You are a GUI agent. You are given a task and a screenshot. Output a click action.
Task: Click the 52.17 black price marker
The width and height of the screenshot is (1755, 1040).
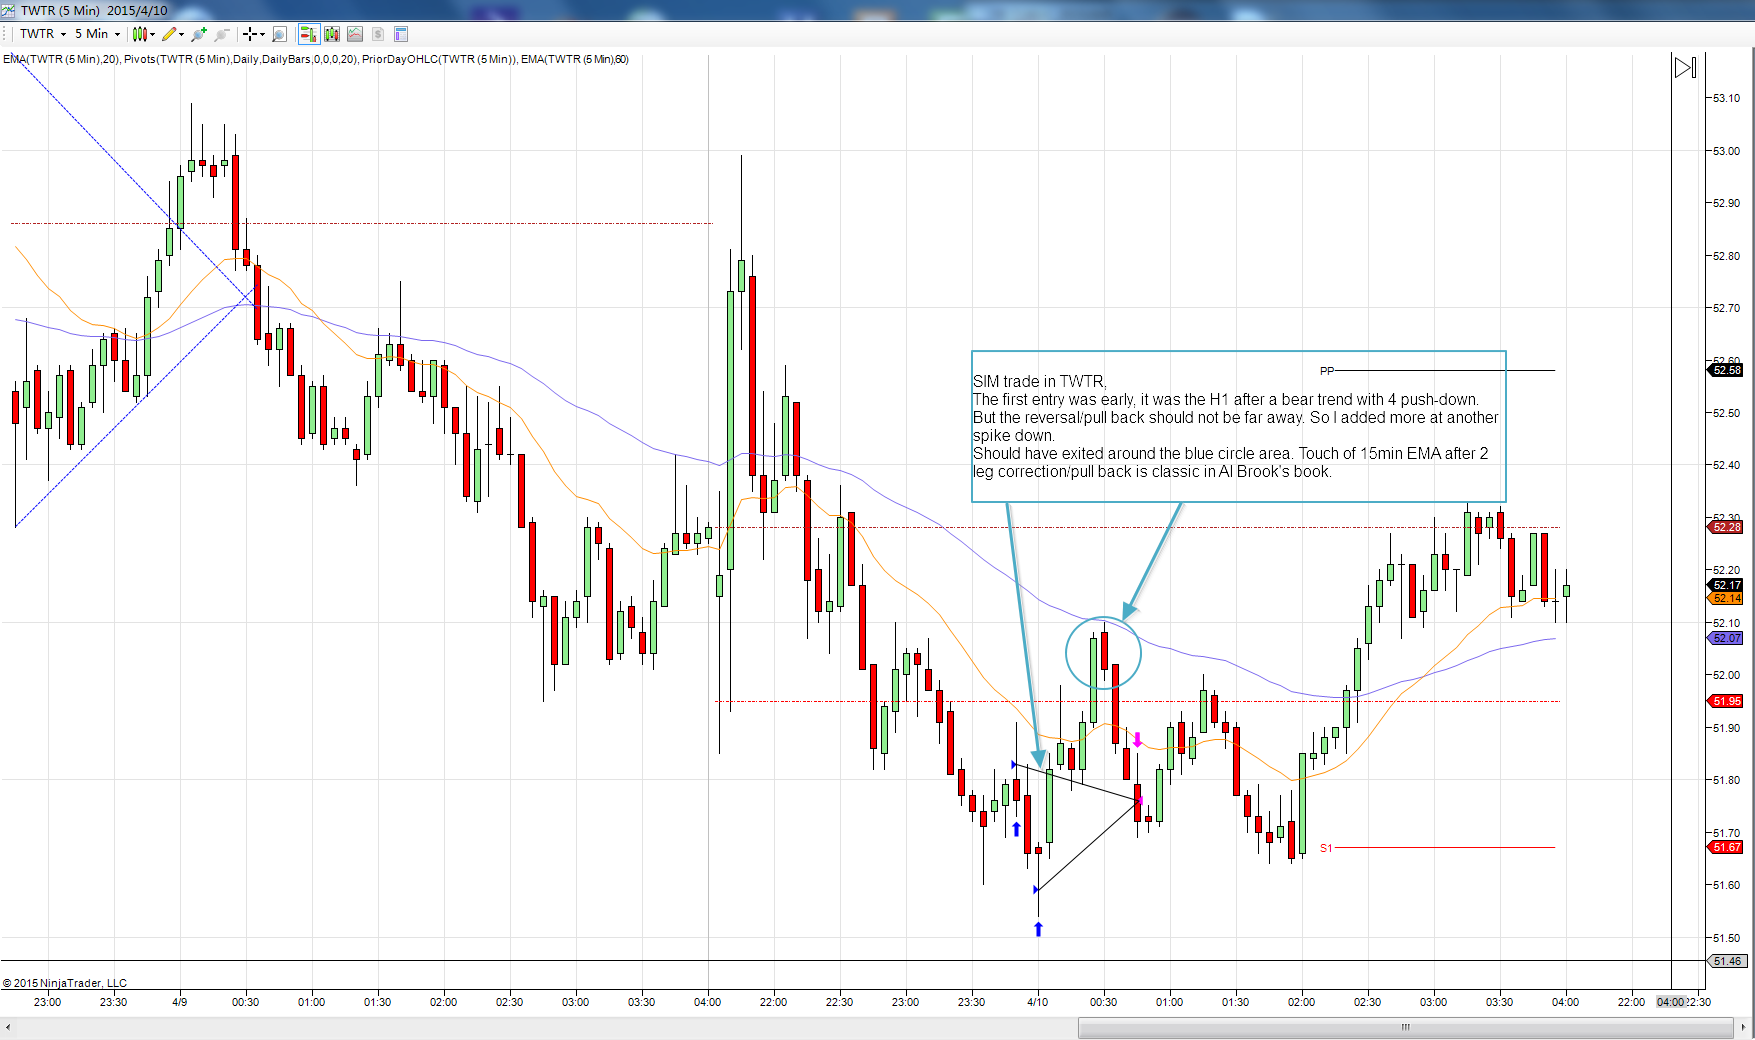[x=1726, y=585]
